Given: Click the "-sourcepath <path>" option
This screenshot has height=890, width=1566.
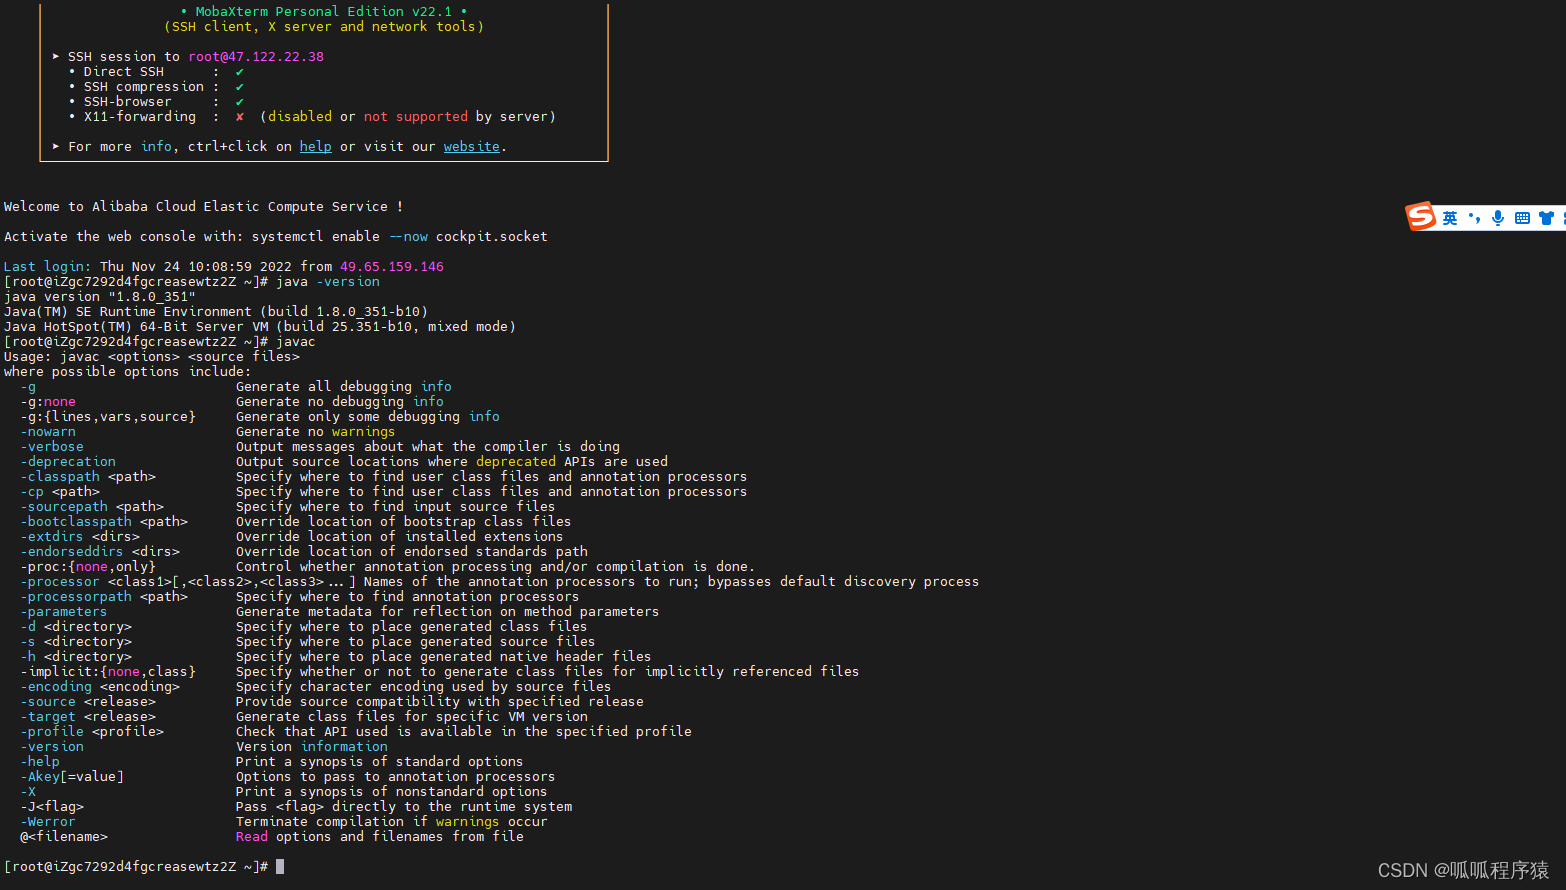Looking at the screenshot, I should click(92, 507).
